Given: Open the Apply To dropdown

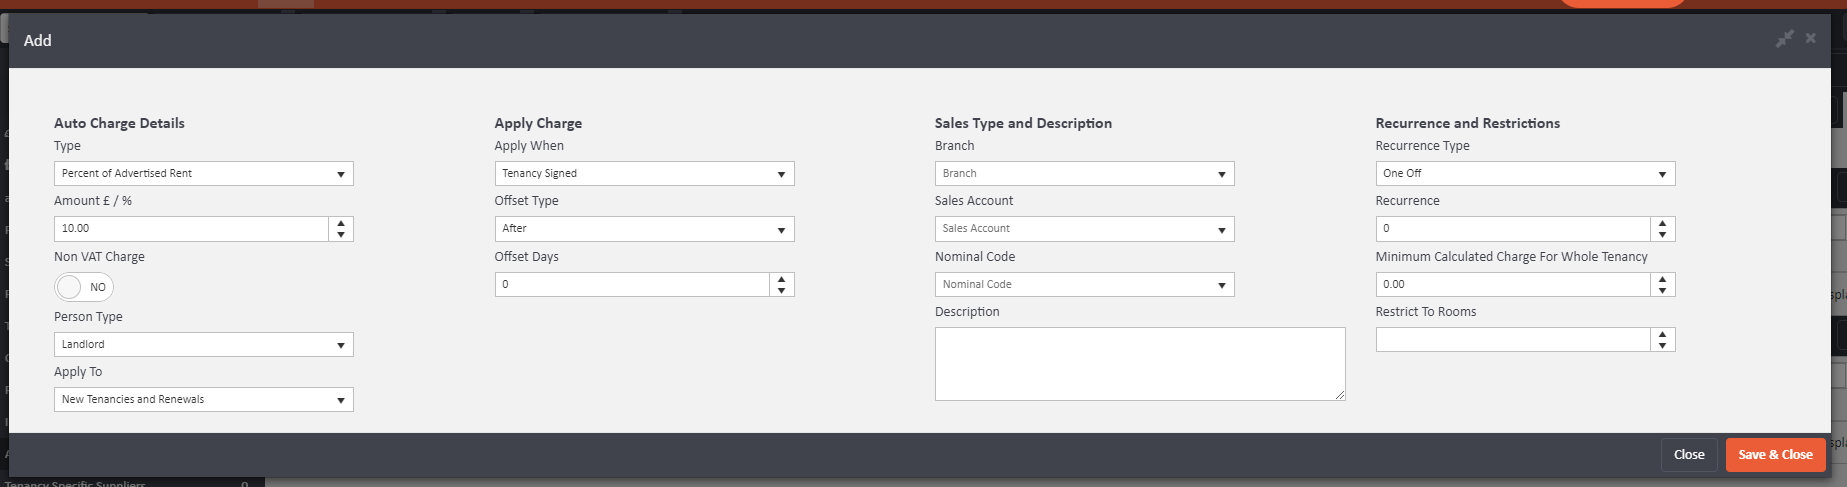Looking at the screenshot, I should click(x=203, y=400).
